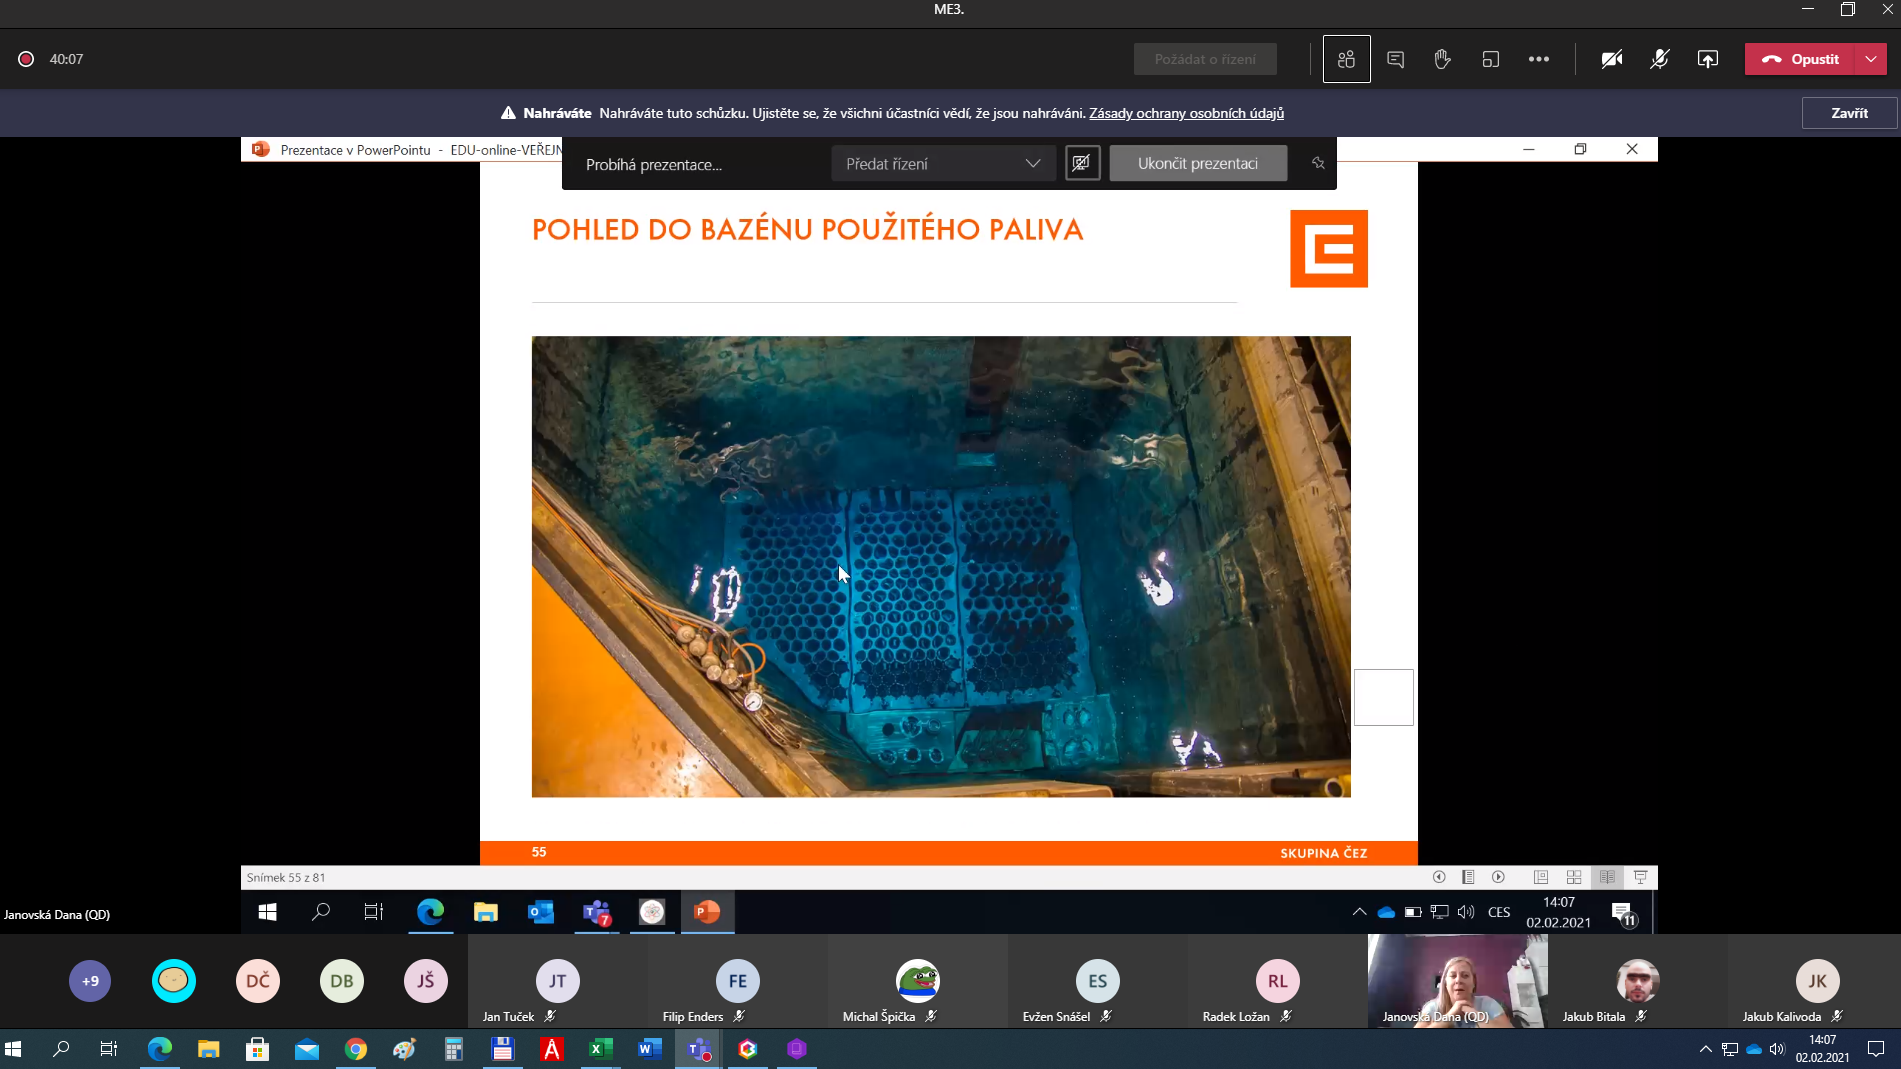Open the Mail app from the taskbar
The width and height of the screenshot is (1901, 1069).
coord(306,1049)
